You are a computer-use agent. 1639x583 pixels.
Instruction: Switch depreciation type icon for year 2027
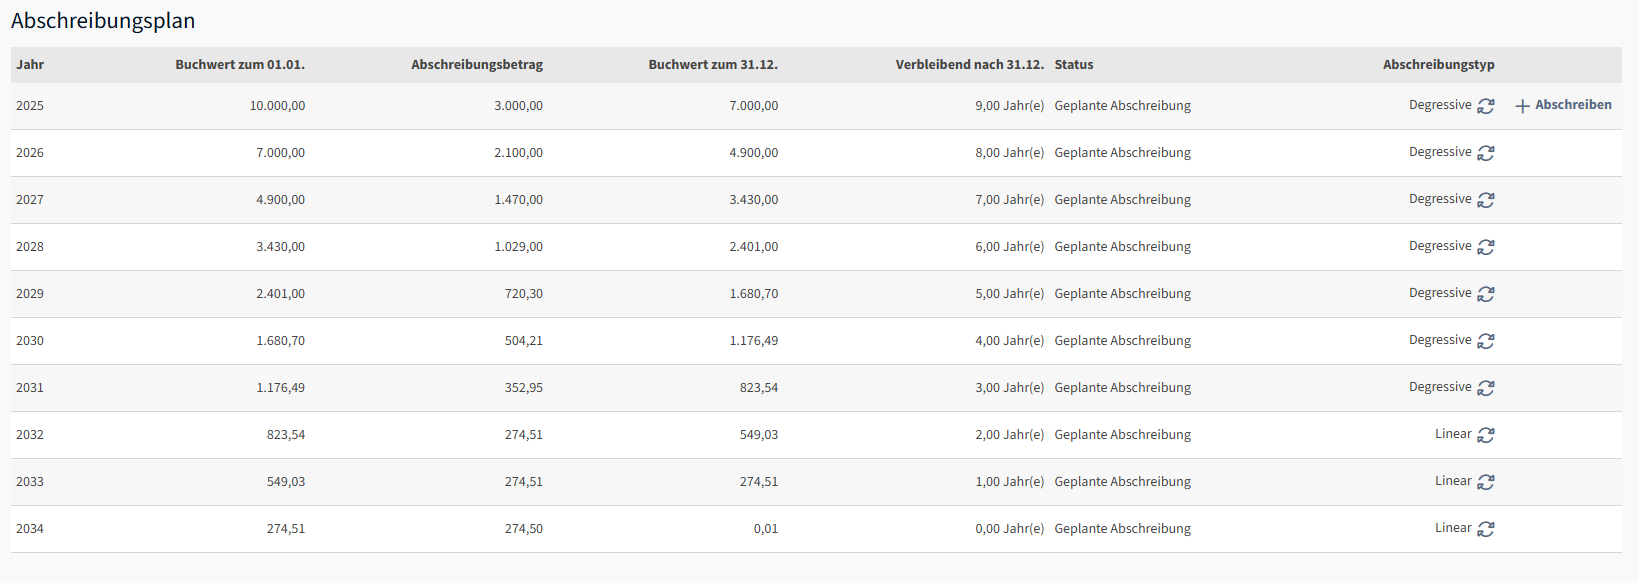[x=1486, y=200]
